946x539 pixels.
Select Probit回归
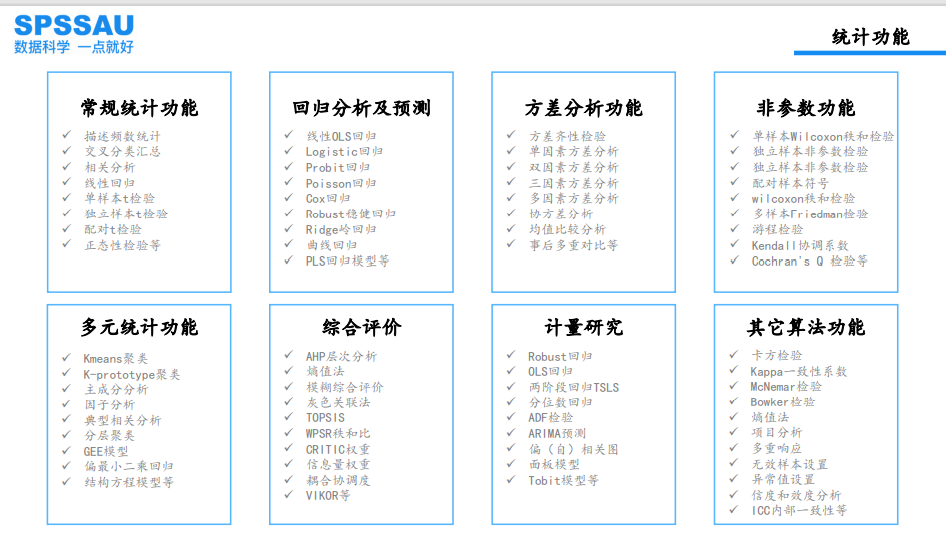[338, 167]
